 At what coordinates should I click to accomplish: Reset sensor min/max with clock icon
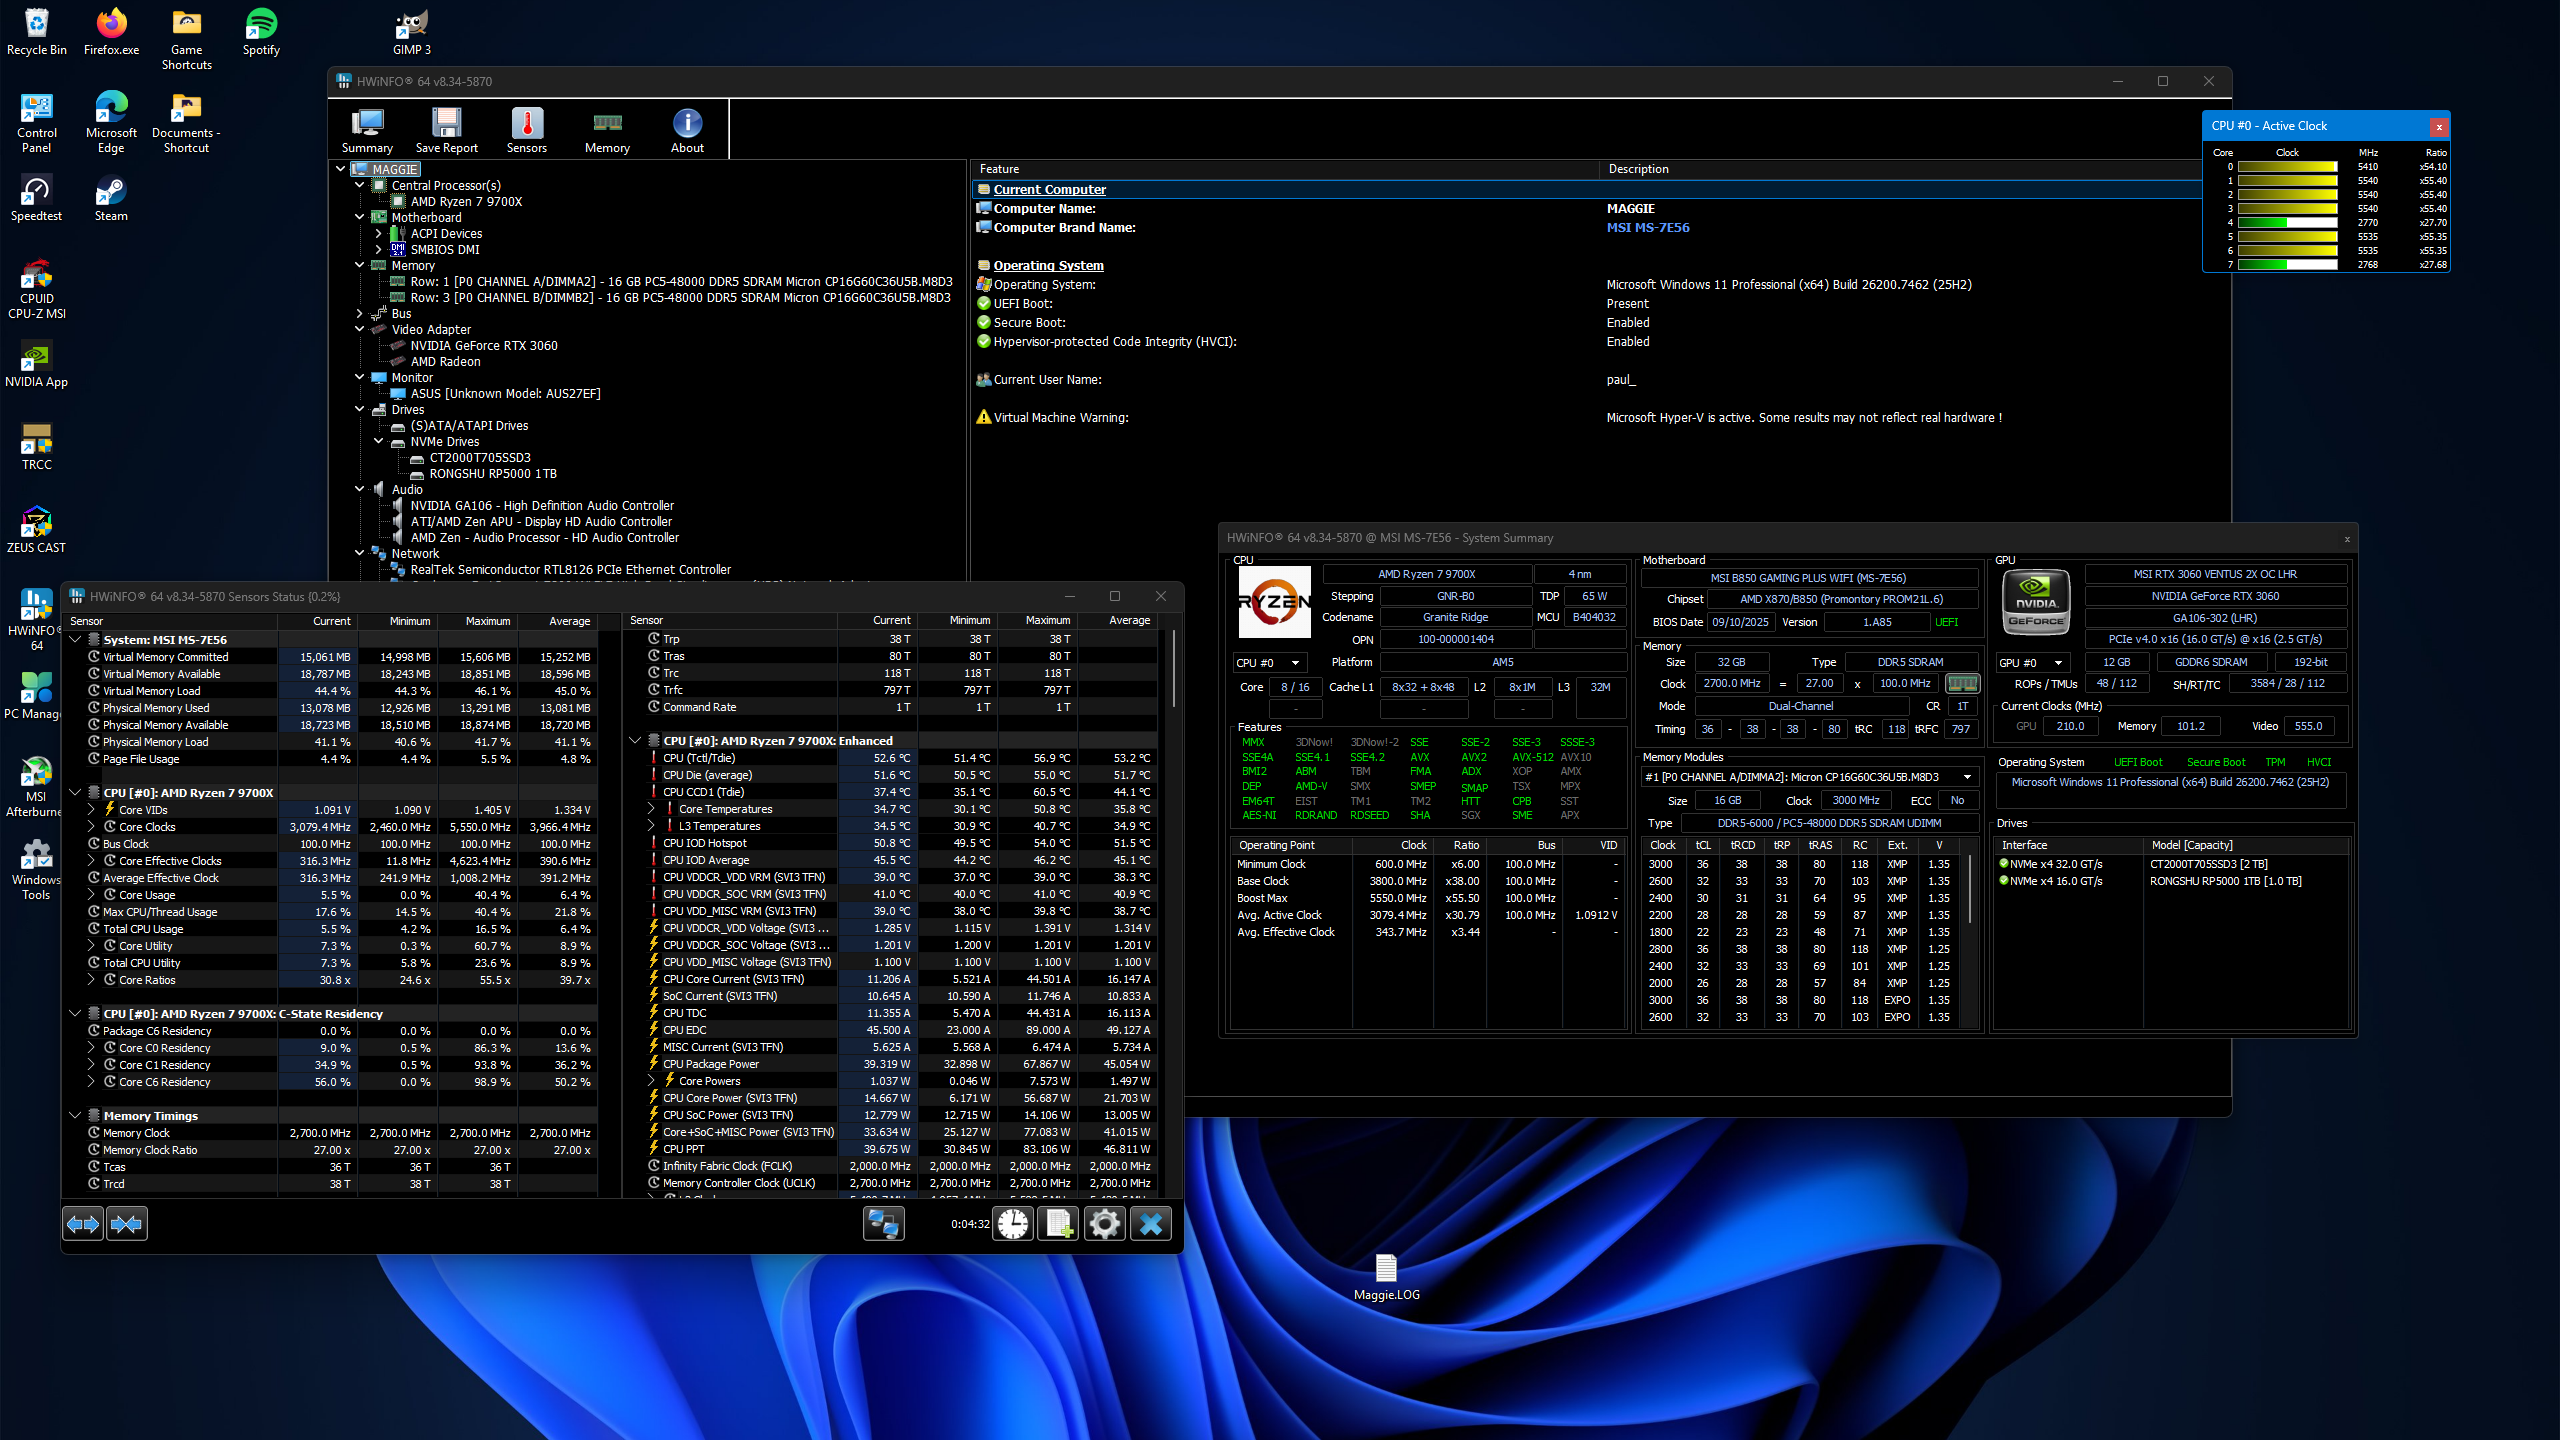click(1013, 1223)
